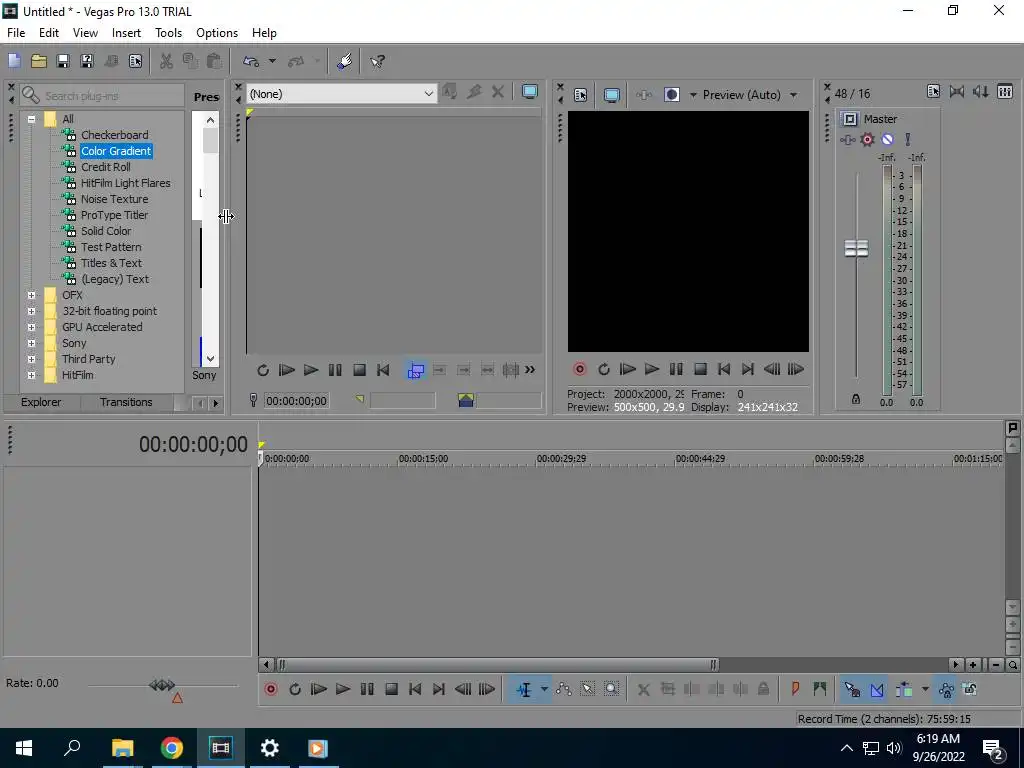Open the Insert menu
Image resolution: width=1024 pixels, height=768 pixels.
click(126, 33)
